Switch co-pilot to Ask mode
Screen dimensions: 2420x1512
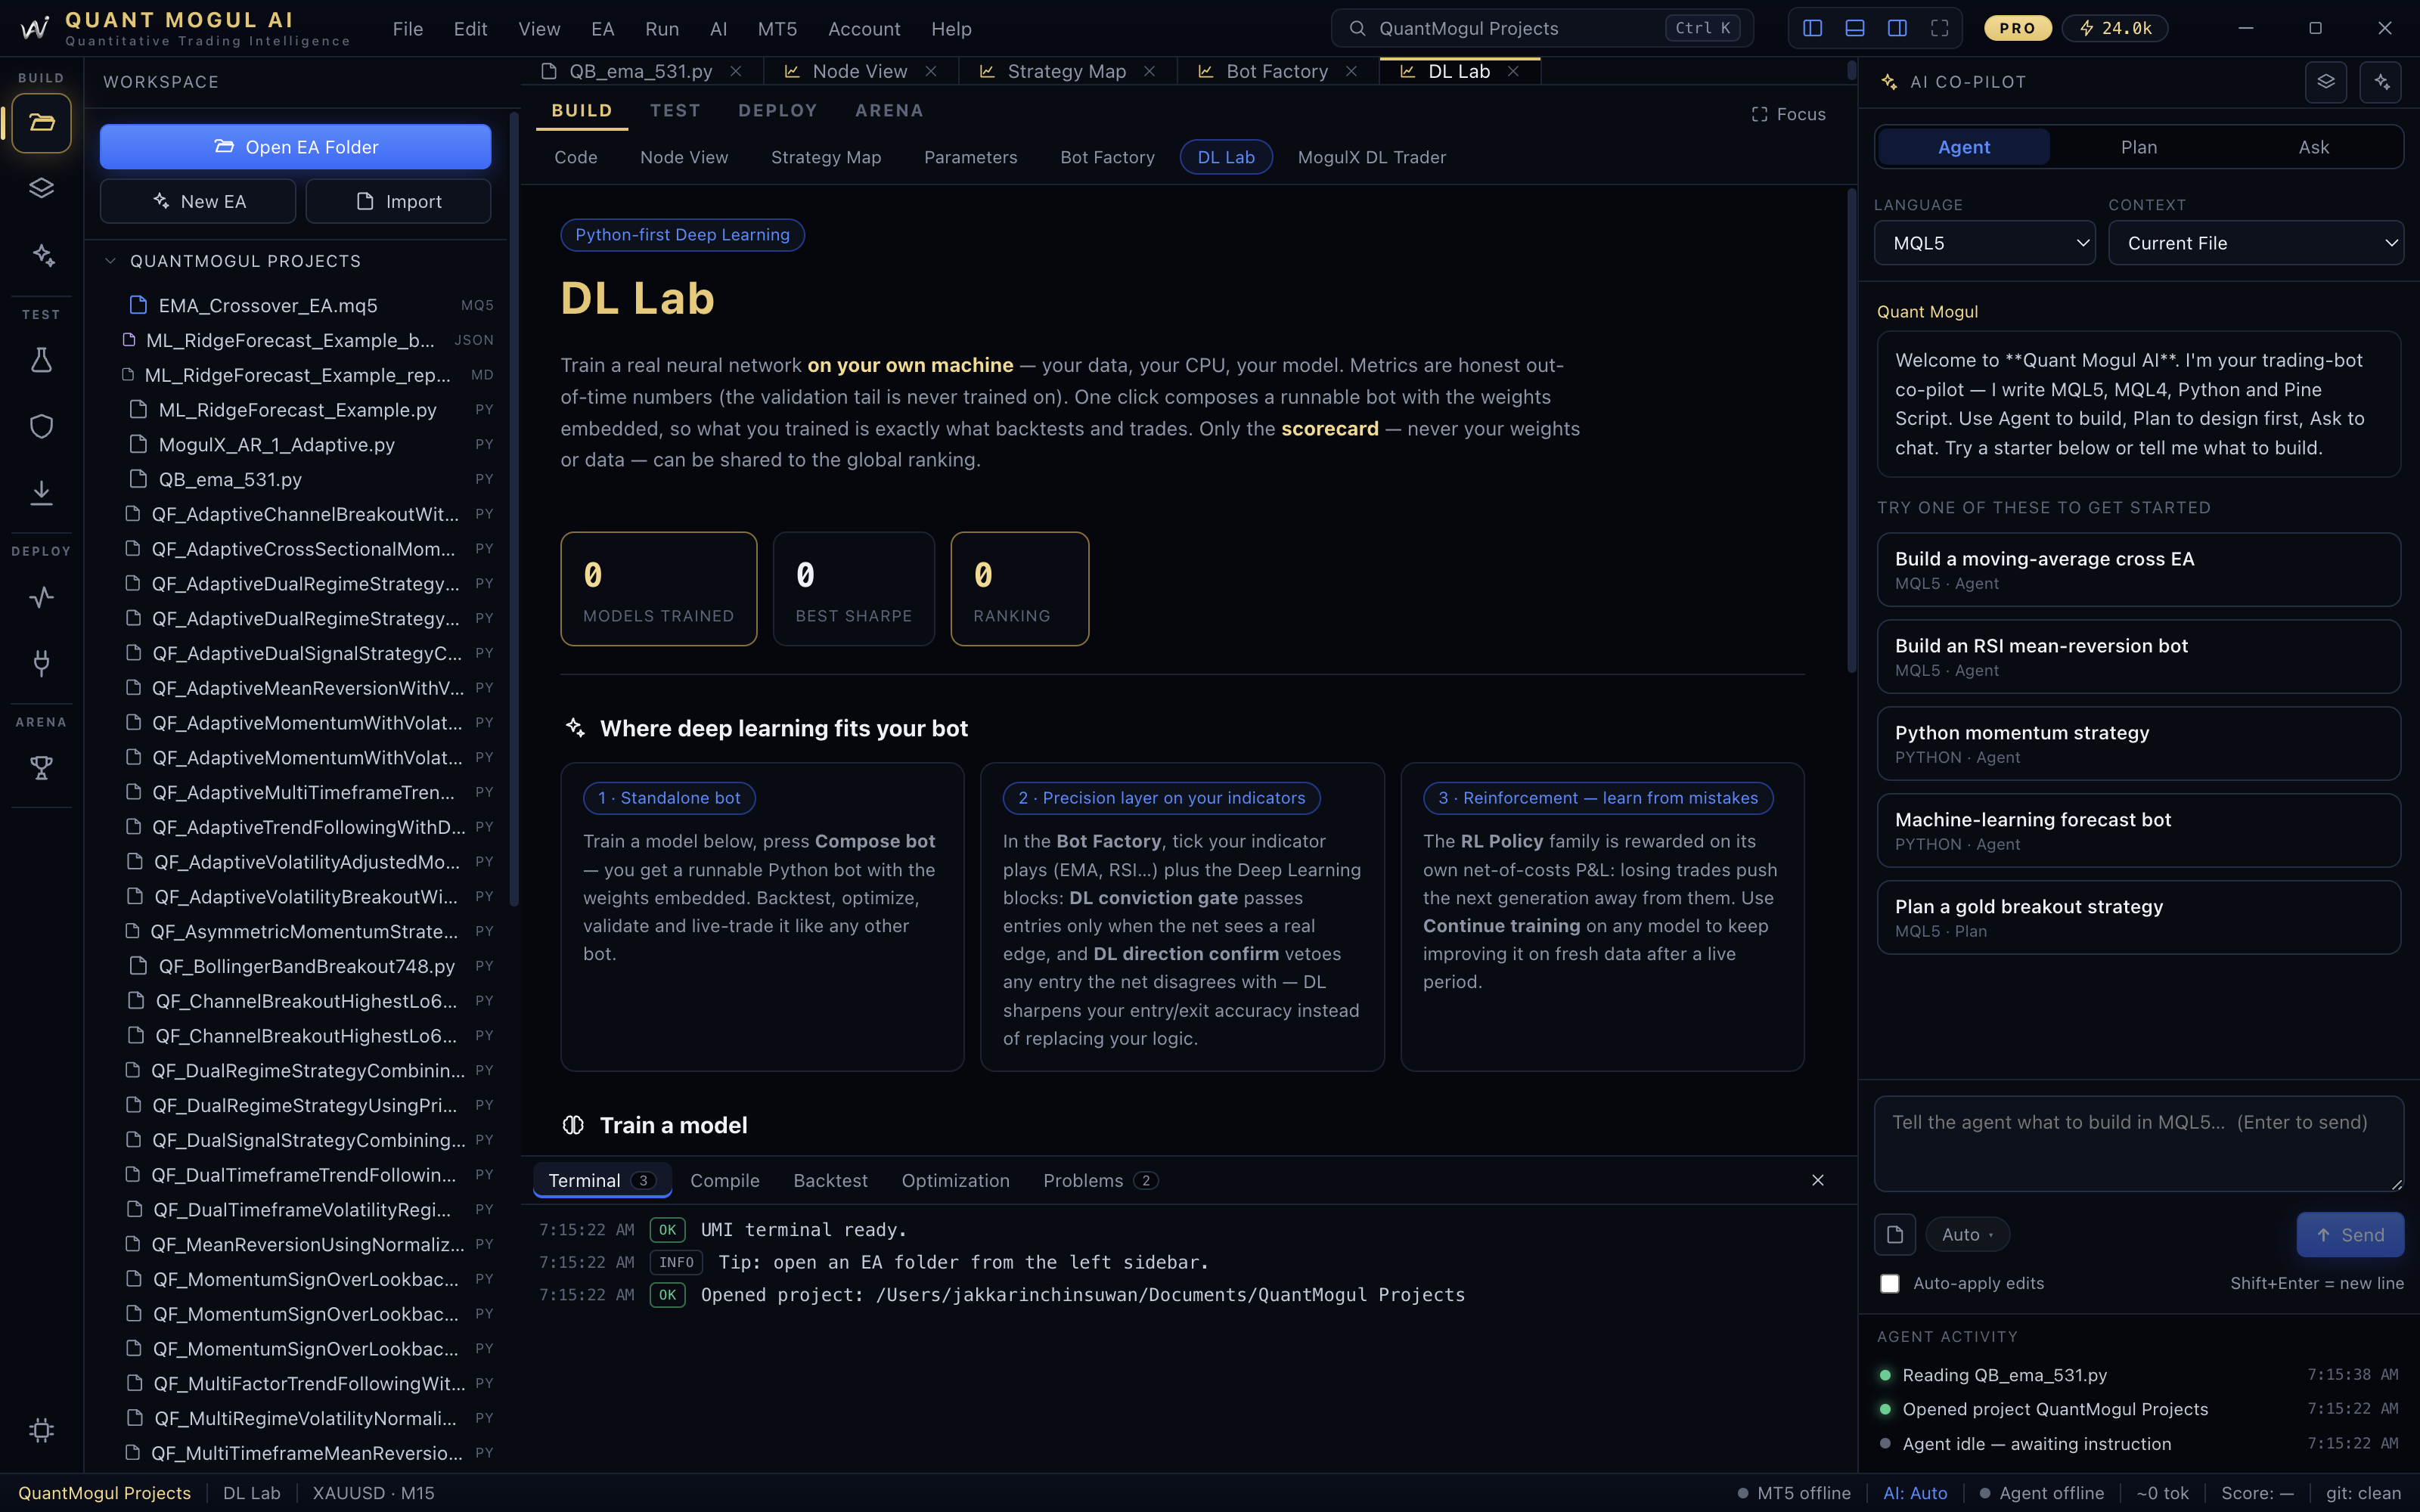pyautogui.click(x=2313, y=147)
